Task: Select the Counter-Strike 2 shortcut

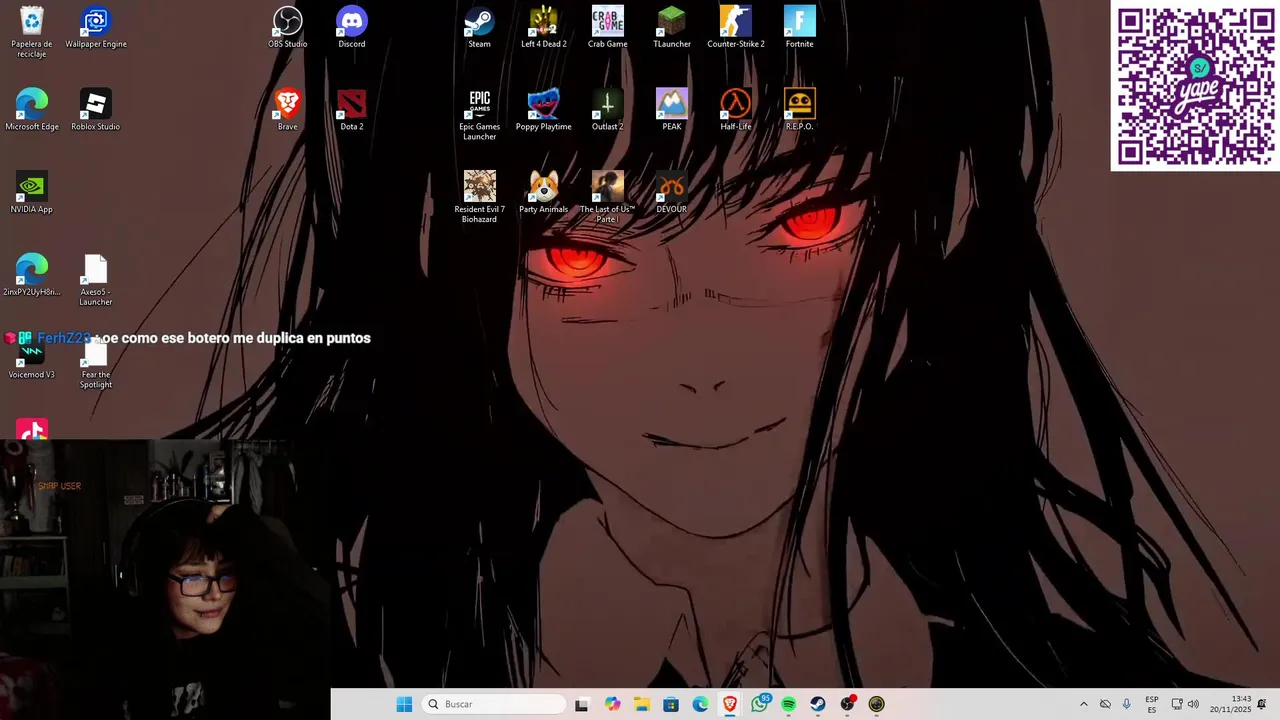Action: click(736, 27)
